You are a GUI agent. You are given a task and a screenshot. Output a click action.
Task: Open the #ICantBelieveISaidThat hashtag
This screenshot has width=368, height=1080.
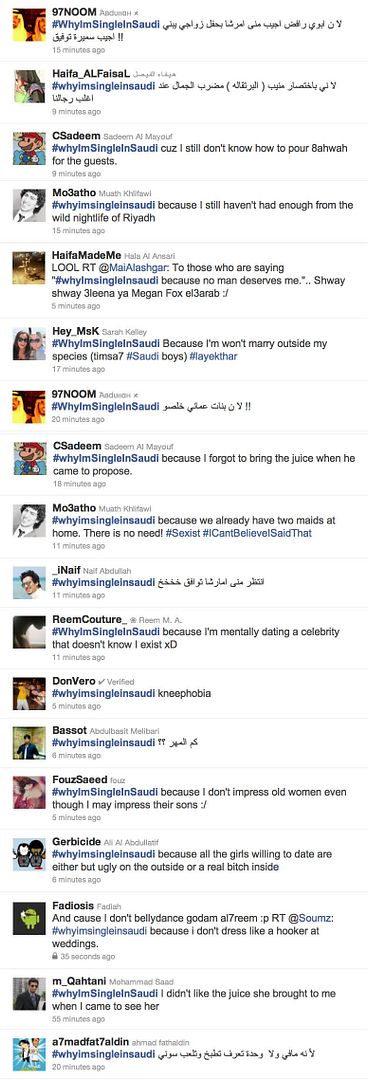pos(254,534)
